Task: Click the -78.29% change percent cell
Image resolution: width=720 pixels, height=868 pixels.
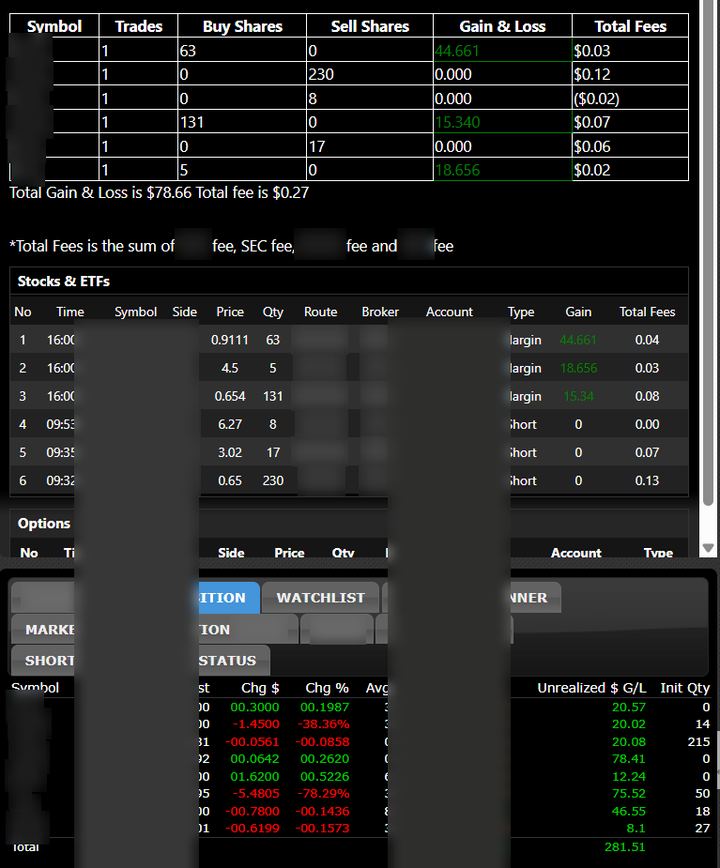Action: pyautogui.click(x=323, y=793)
